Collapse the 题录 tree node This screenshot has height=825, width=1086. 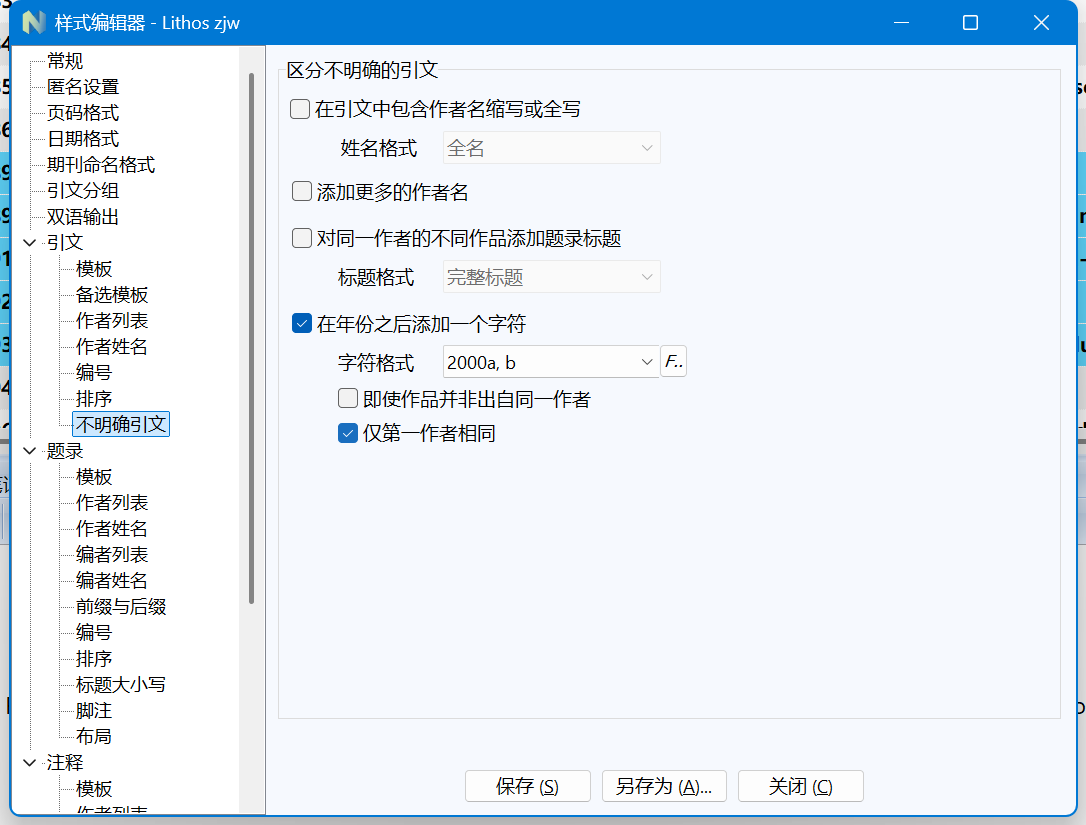[30, 451]
